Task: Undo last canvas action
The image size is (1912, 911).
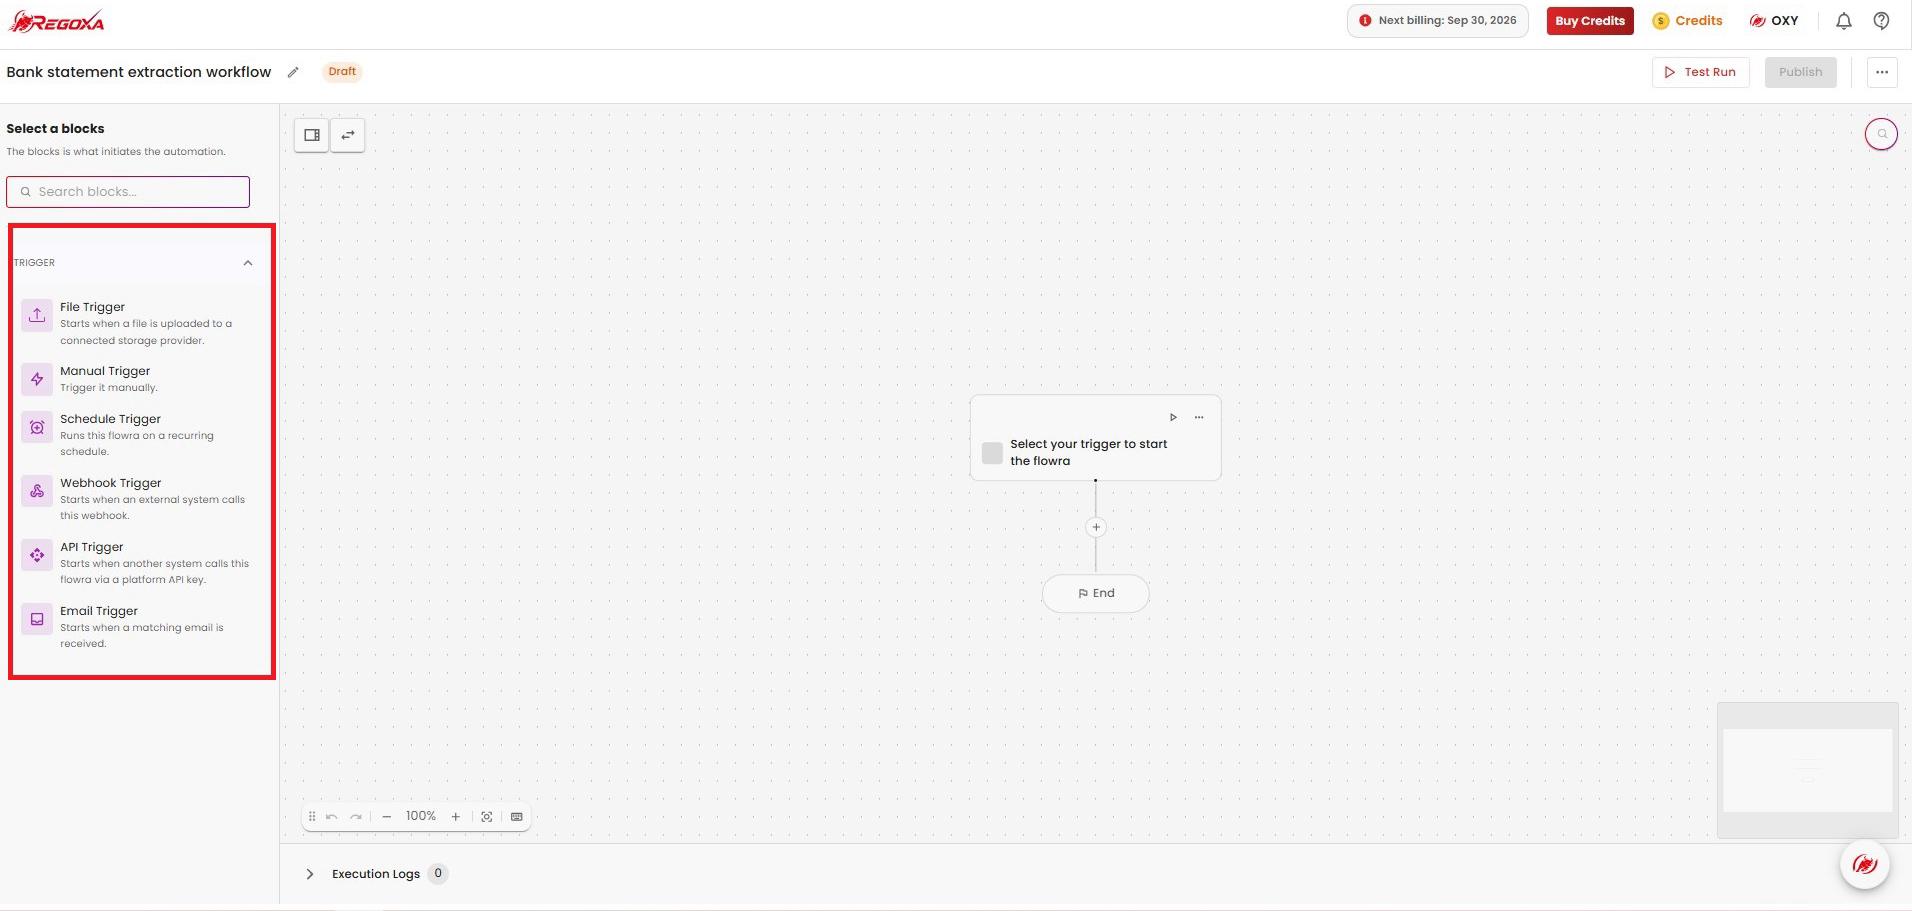Action: [331, 817]
